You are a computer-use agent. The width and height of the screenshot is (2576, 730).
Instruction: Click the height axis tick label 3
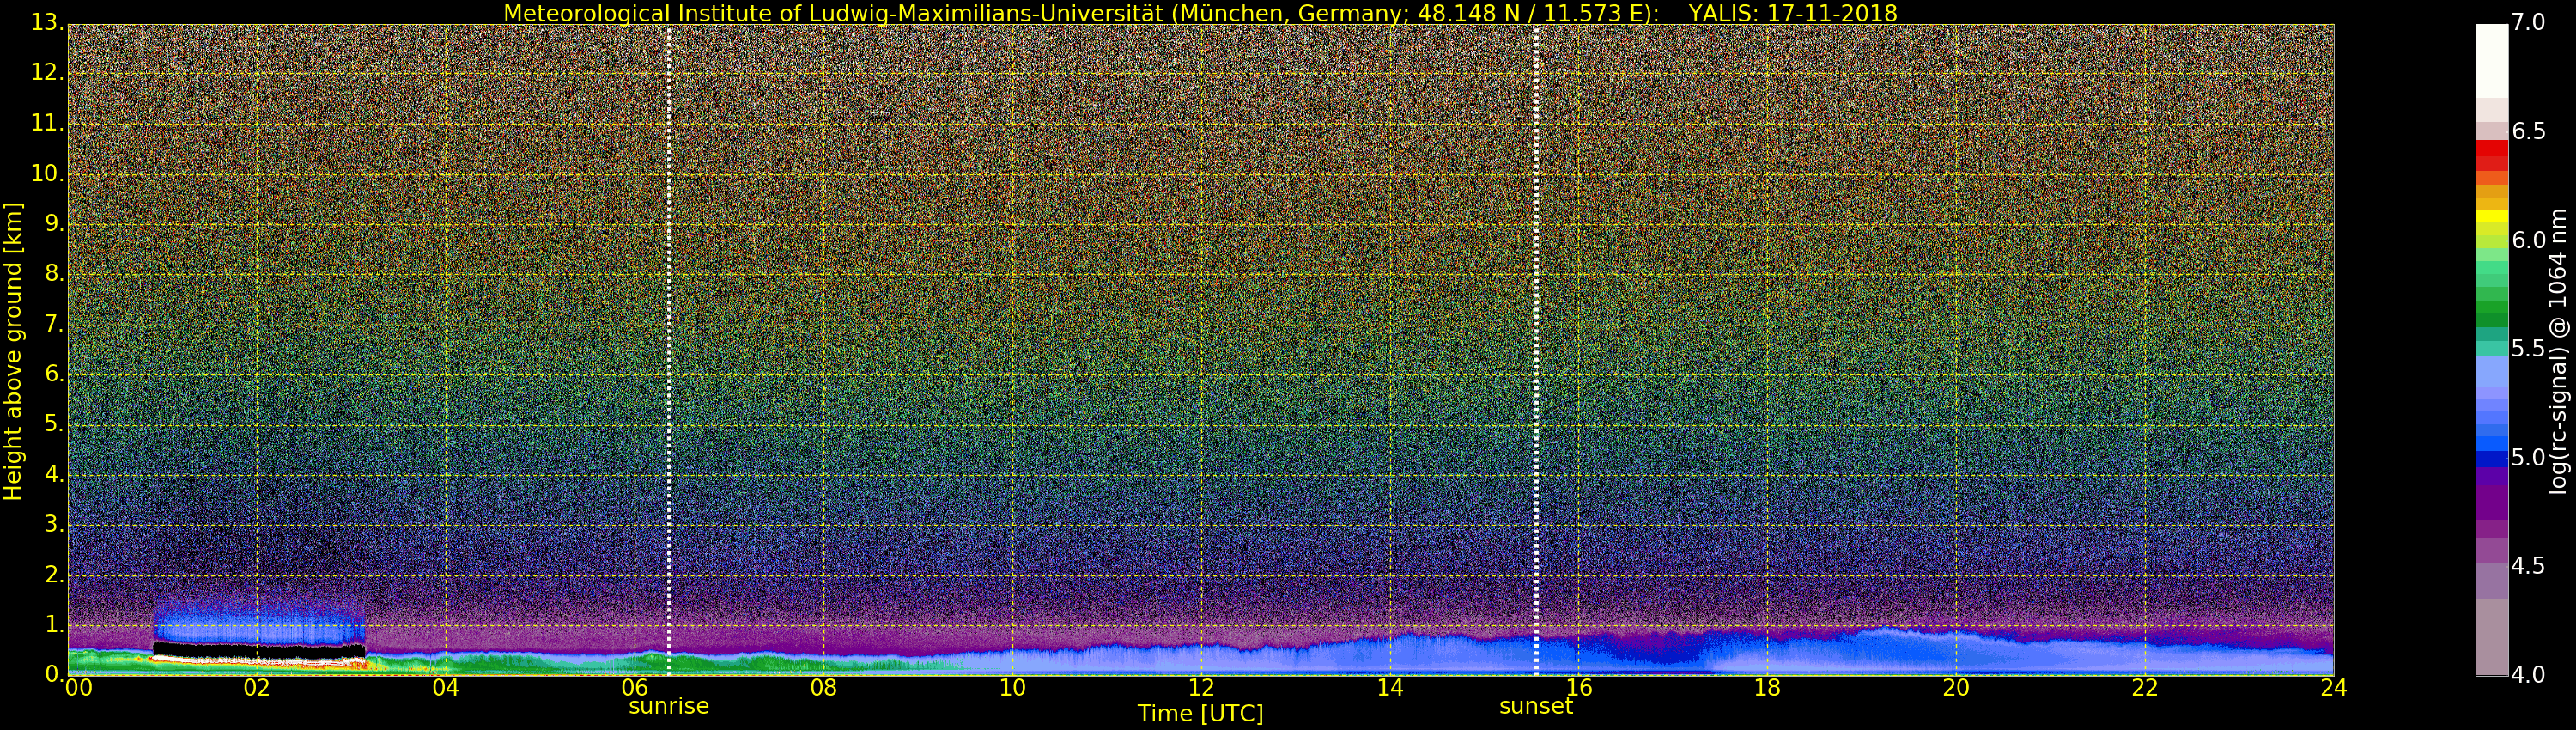(54, 524)
